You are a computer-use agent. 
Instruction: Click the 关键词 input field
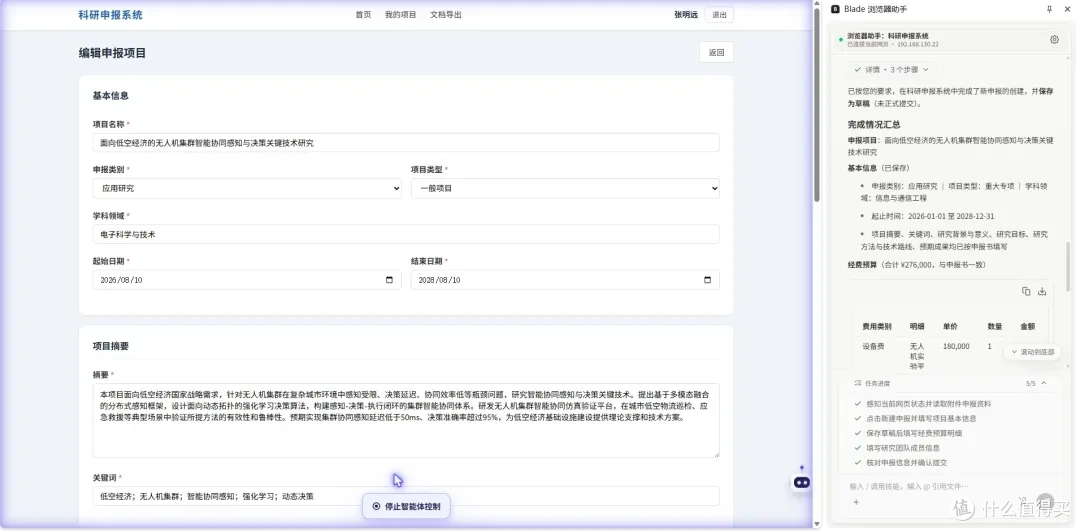click(406, 496)
